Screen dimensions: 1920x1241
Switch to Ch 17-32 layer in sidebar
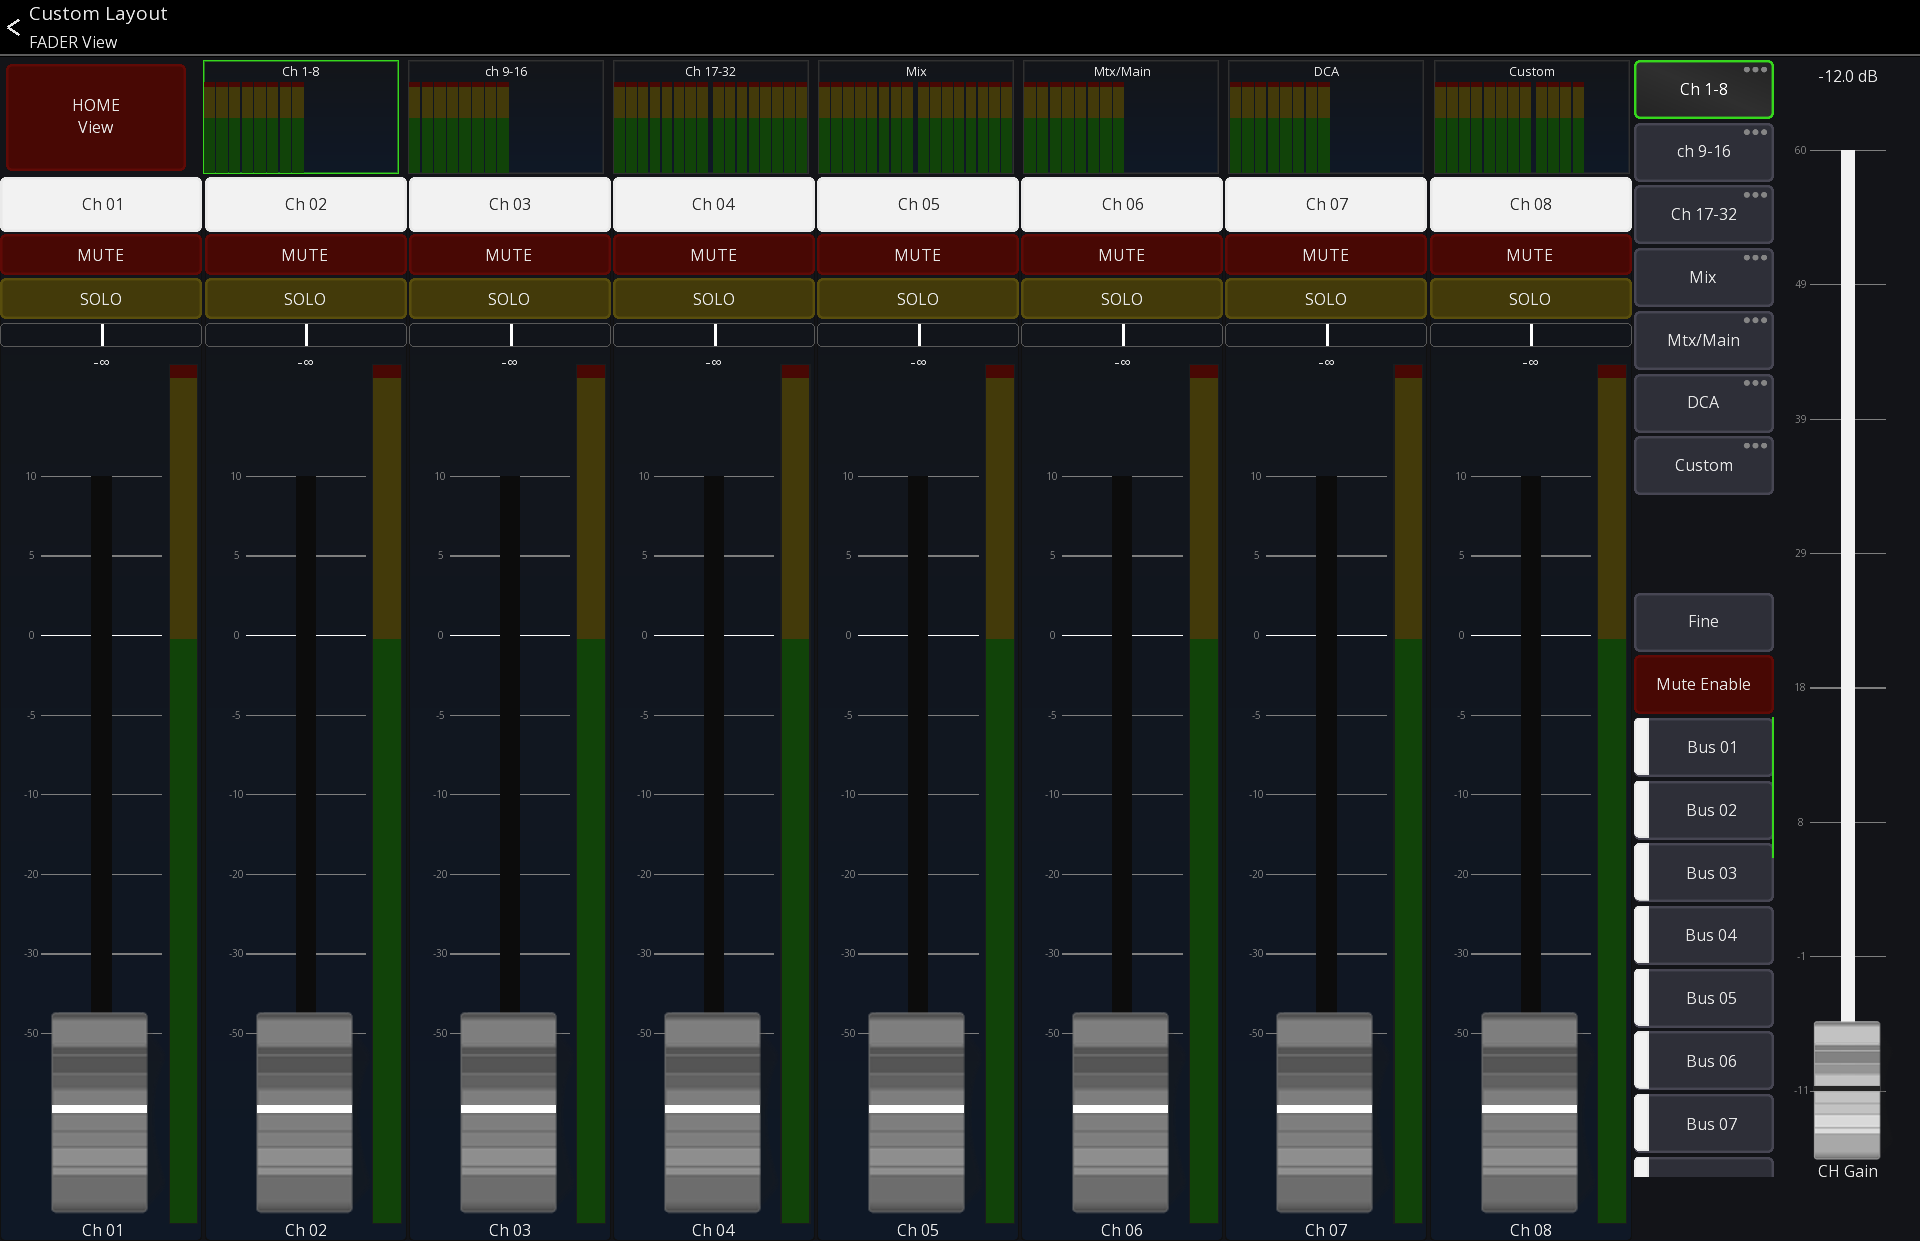[x=1703, y=214]
